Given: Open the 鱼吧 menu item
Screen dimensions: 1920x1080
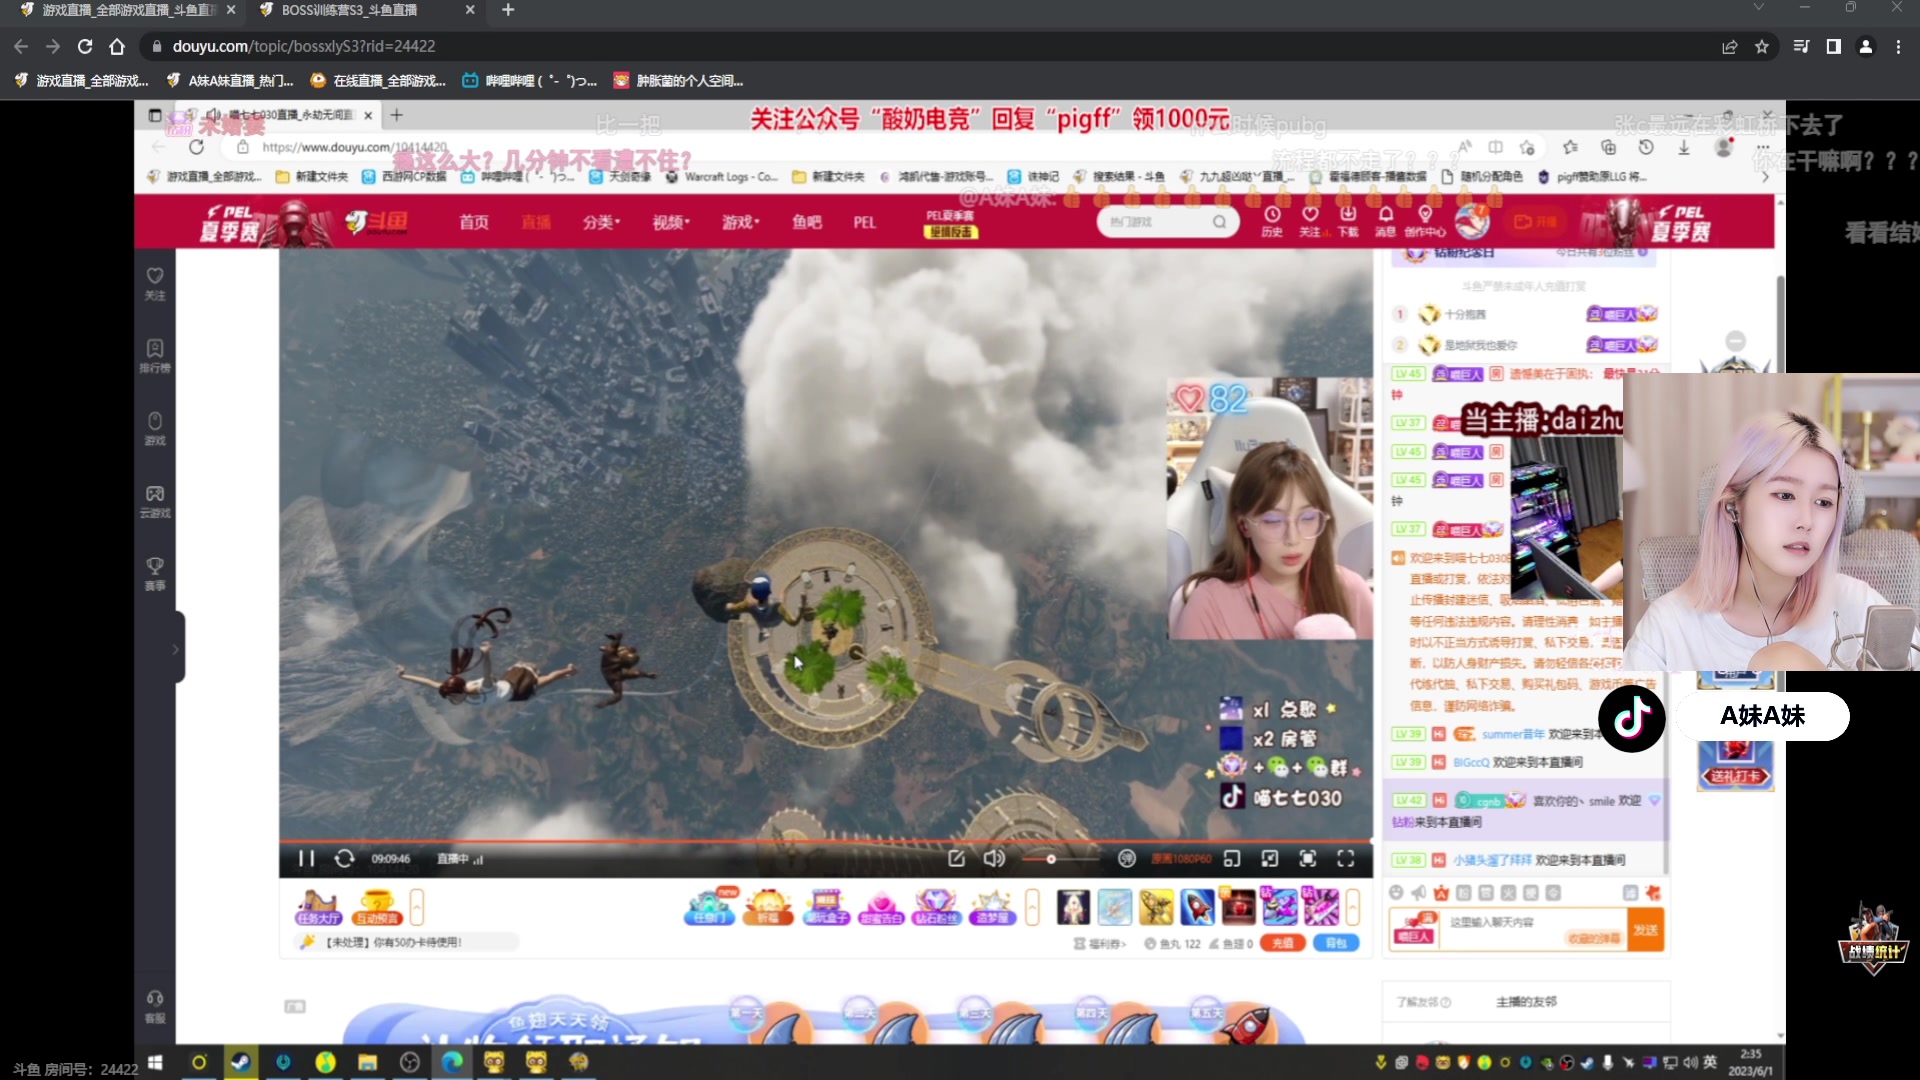Looking at the screenshot, I should [x=806, y=222].
